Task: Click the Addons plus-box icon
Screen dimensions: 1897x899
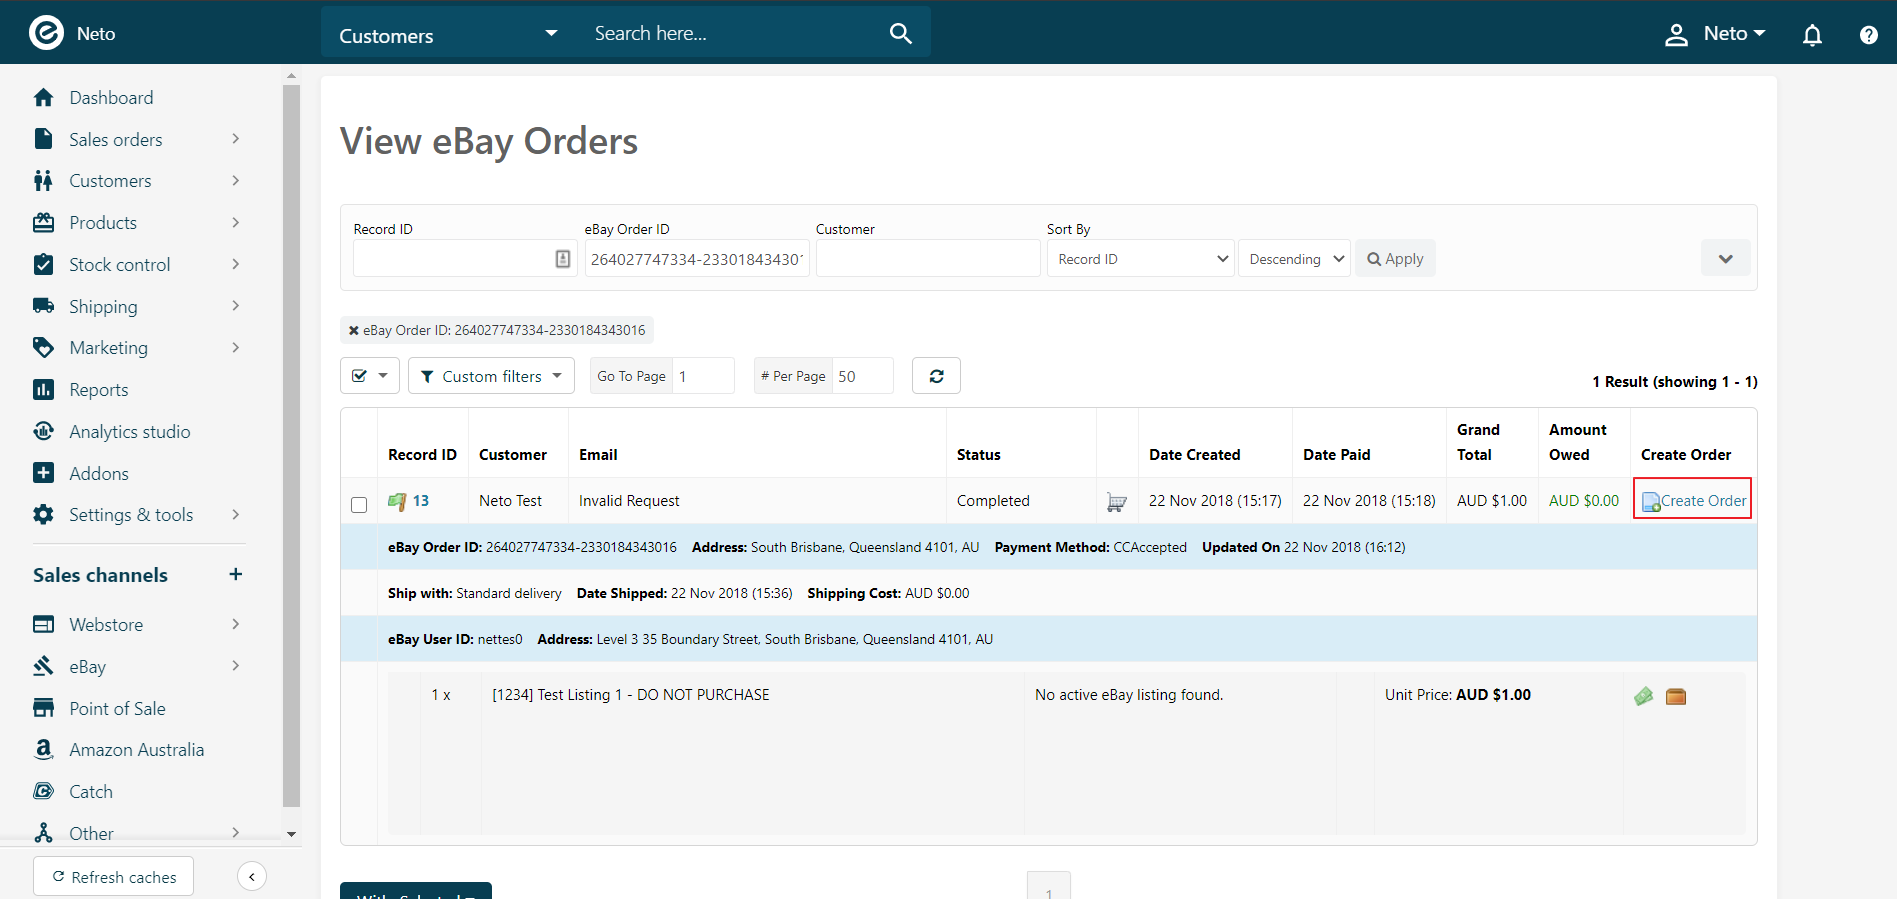Action: pos(43,473)
